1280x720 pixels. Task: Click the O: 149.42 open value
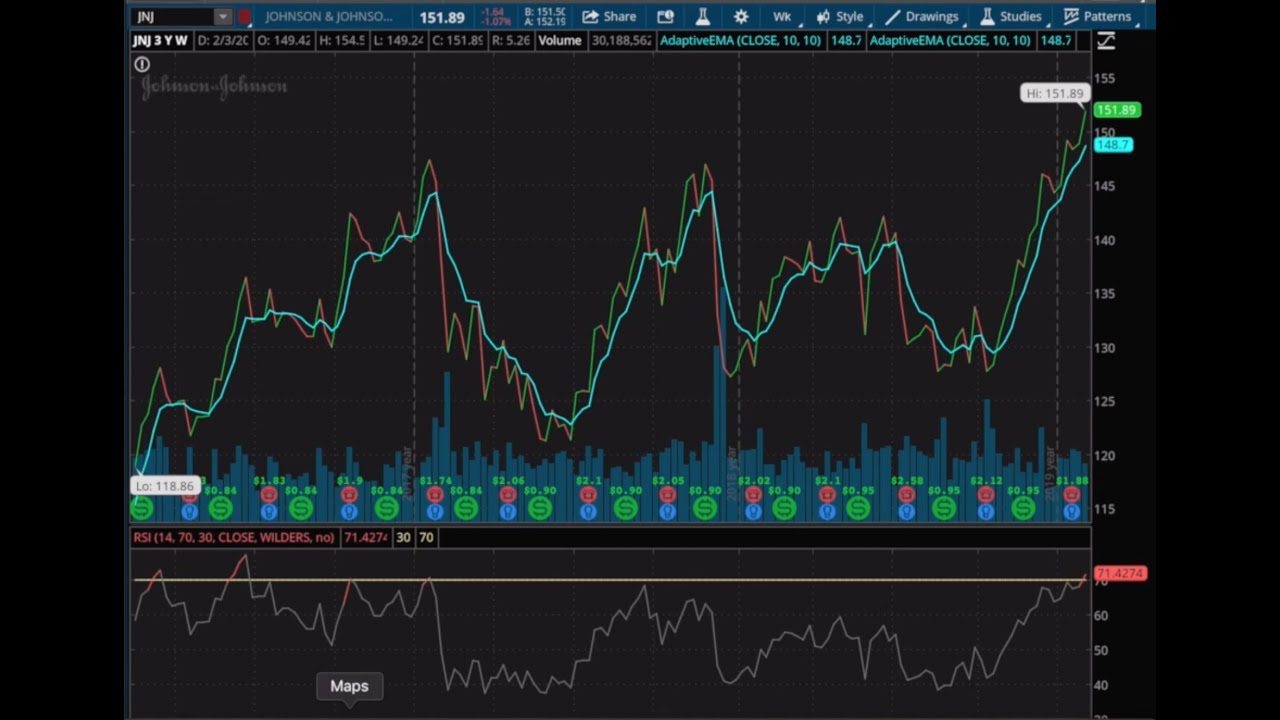pyautogui.click(x=284, y=41)
